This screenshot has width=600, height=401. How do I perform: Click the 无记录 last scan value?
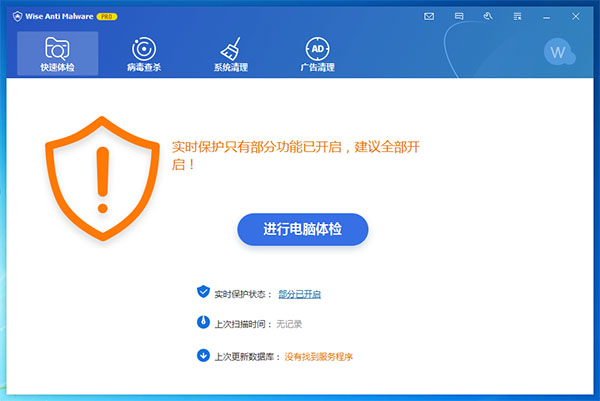289,325
